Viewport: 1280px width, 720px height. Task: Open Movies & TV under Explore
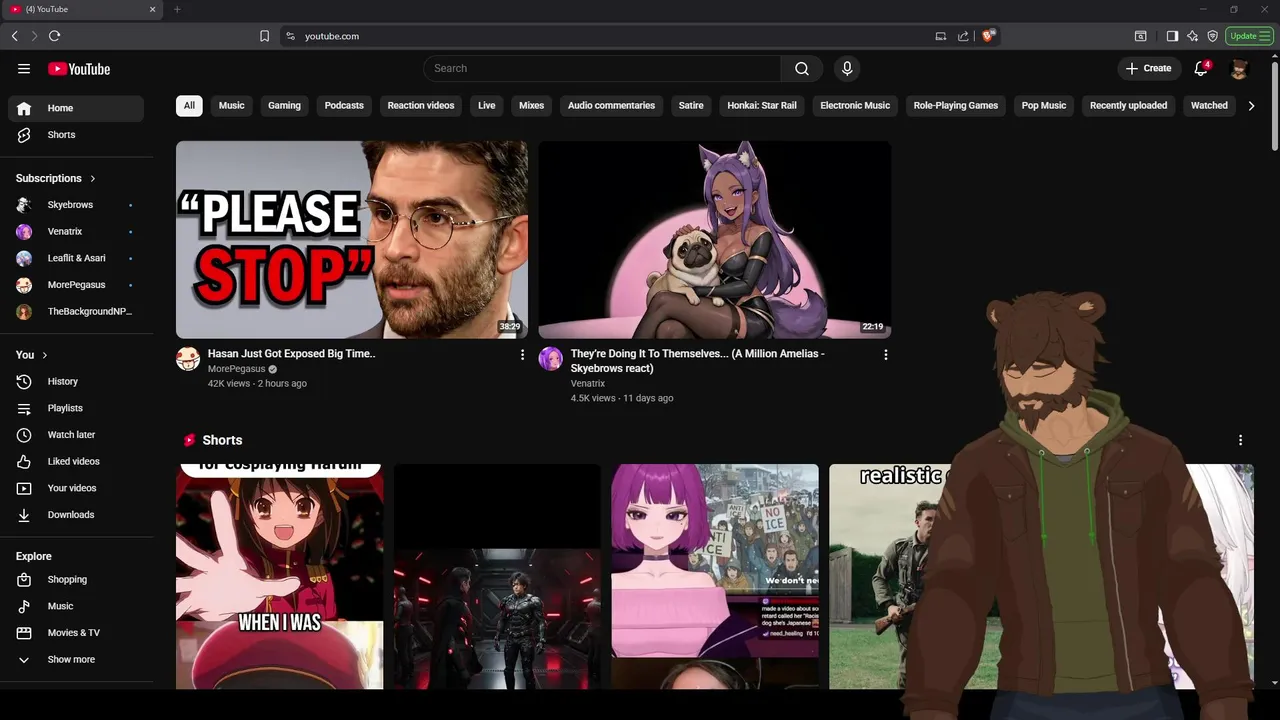[x=76, y=633]
